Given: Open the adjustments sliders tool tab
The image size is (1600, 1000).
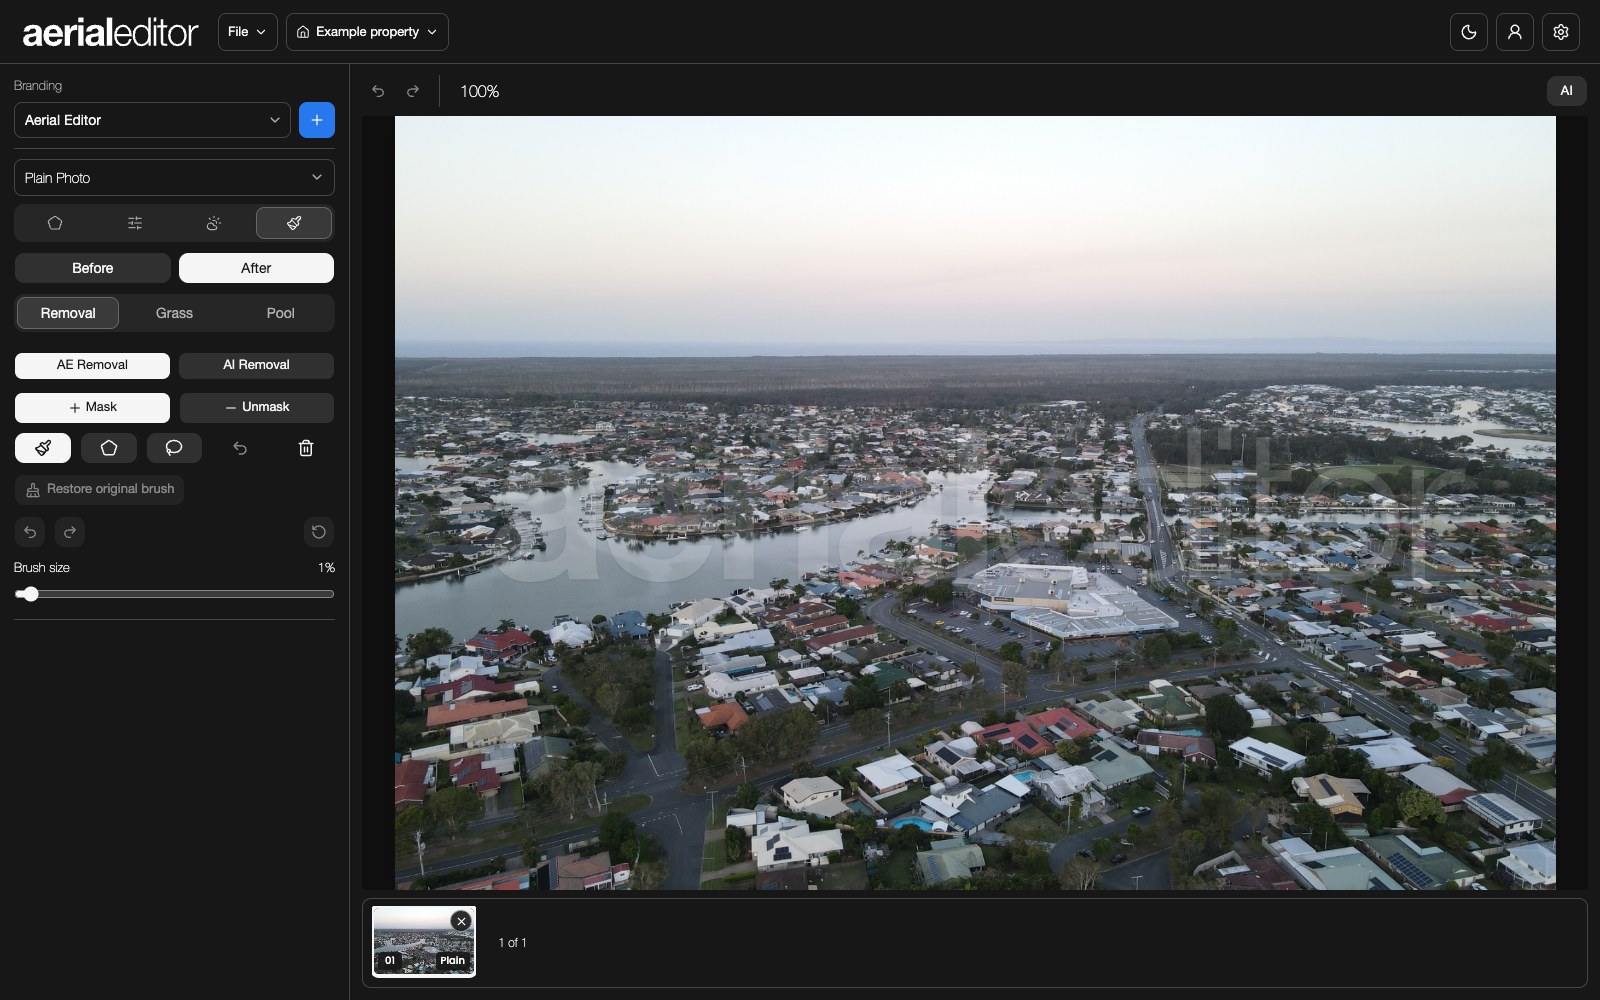Looking at the screenshot, I should point(135,223).
